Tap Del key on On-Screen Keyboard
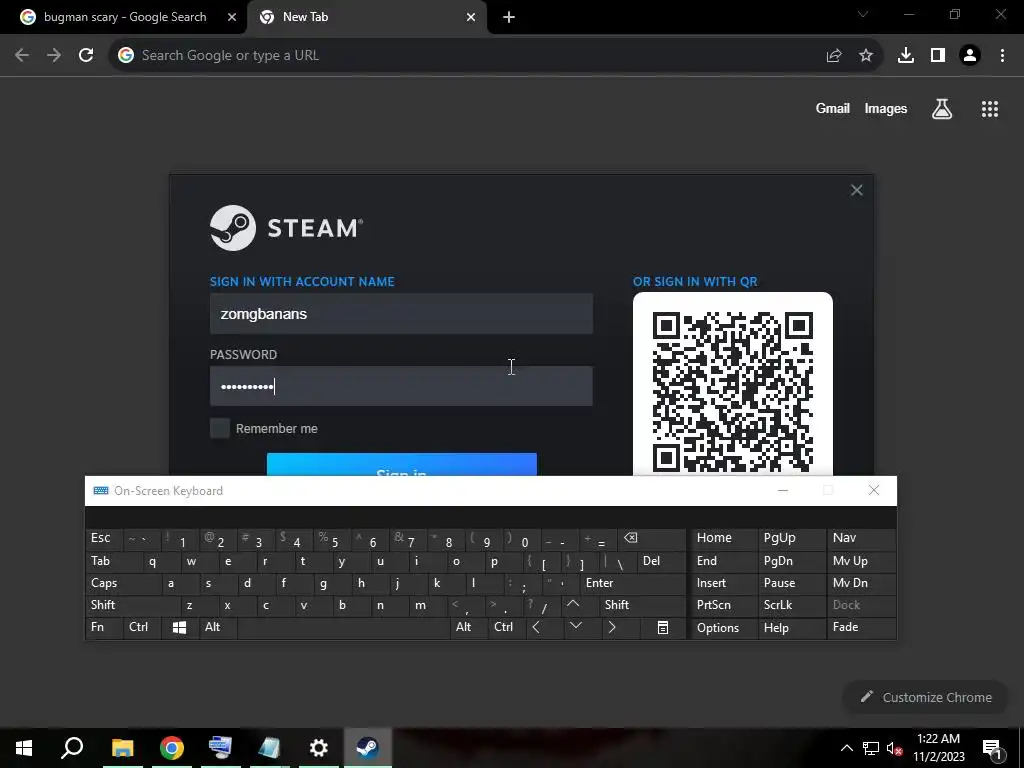 (x=662, y=561)
